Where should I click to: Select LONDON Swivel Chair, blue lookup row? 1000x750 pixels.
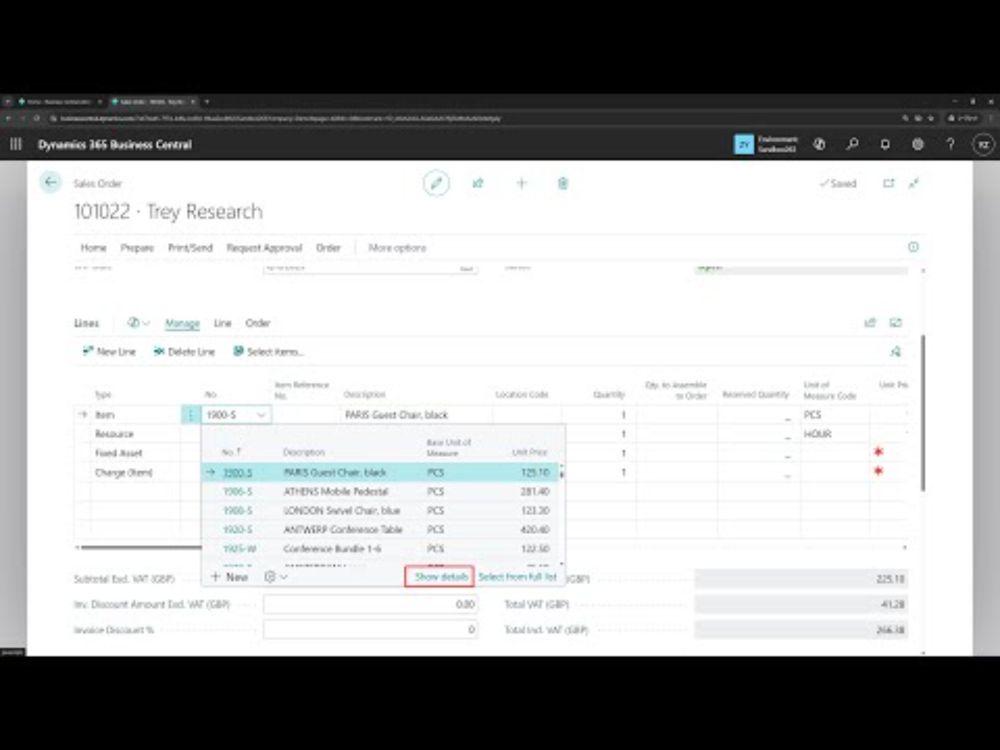point(380,511)
